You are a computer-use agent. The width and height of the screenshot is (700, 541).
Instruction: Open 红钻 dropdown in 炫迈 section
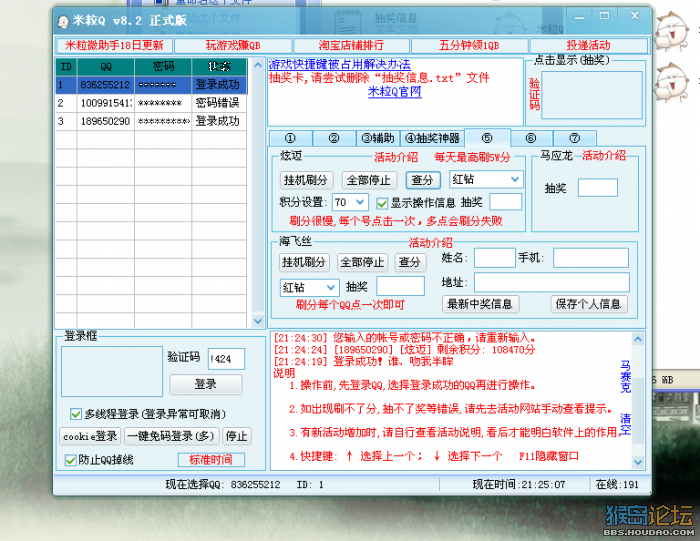[486, 179]
